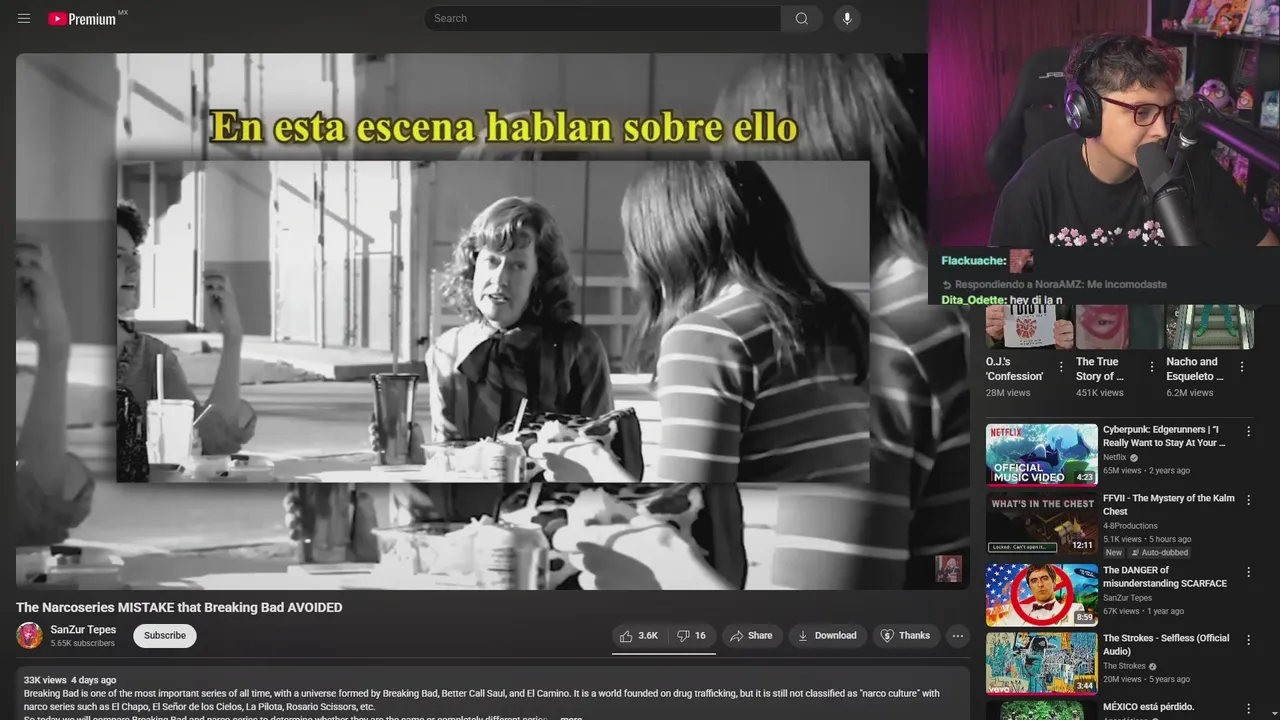Open options menu for Cyberpunk: Edgerunners video
The height and width of the screenshot is (720, 1280).
1248,432
